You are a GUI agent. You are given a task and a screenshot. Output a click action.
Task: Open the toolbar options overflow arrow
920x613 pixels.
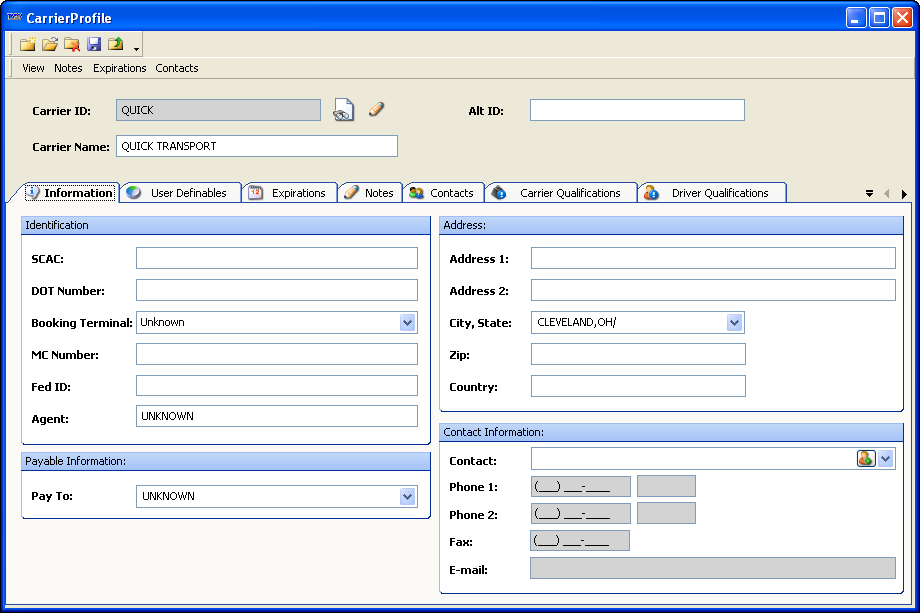[x=136, y=48]
